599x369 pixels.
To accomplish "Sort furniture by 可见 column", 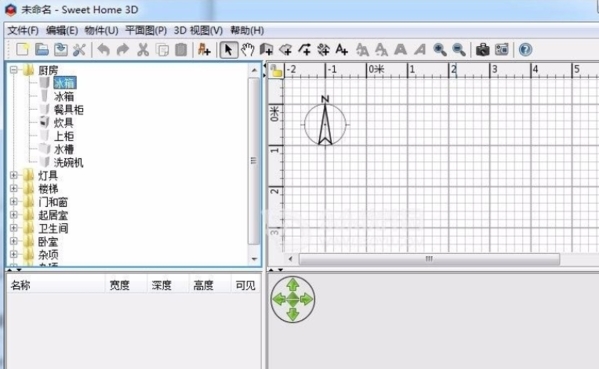I will click(246, 285).
